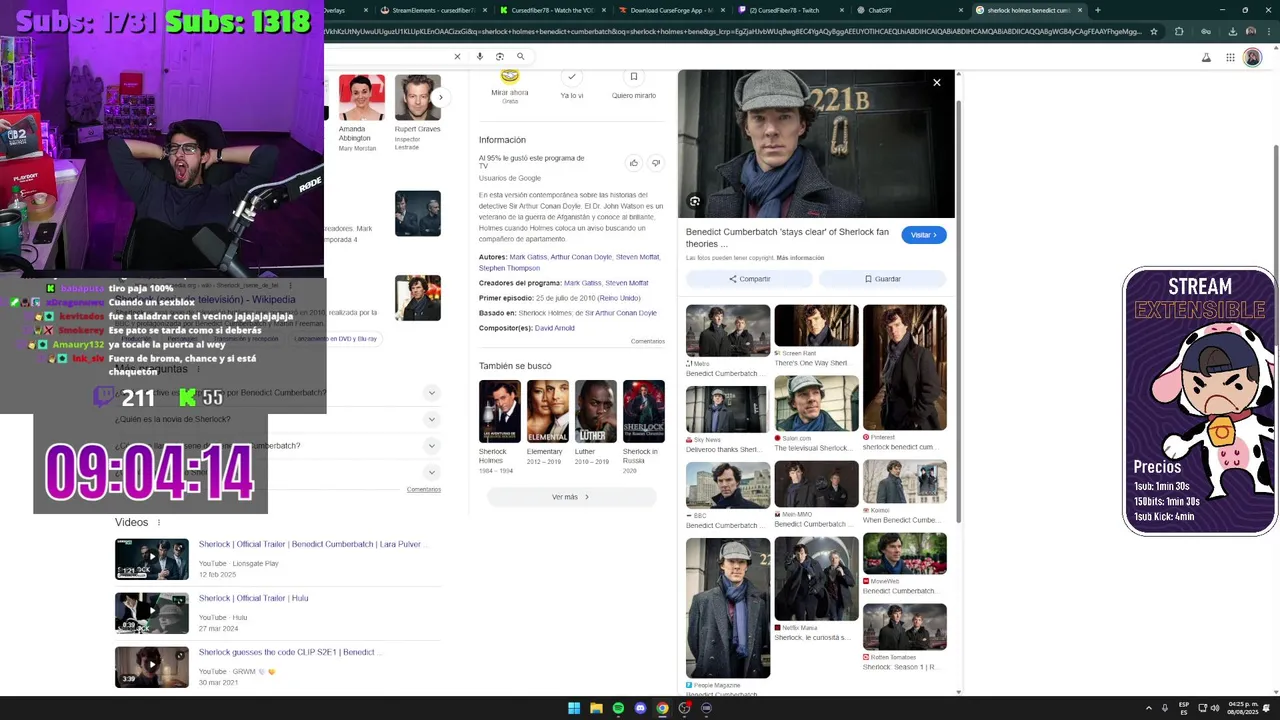Show next cast members with arrow

click(x=440, y=97)
